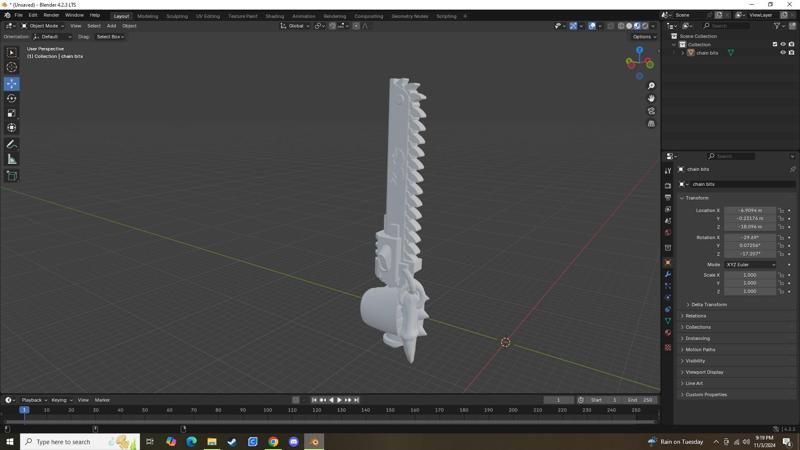Open the viewport Add menu
The image size is (800, 450).
tap(111, 26)
